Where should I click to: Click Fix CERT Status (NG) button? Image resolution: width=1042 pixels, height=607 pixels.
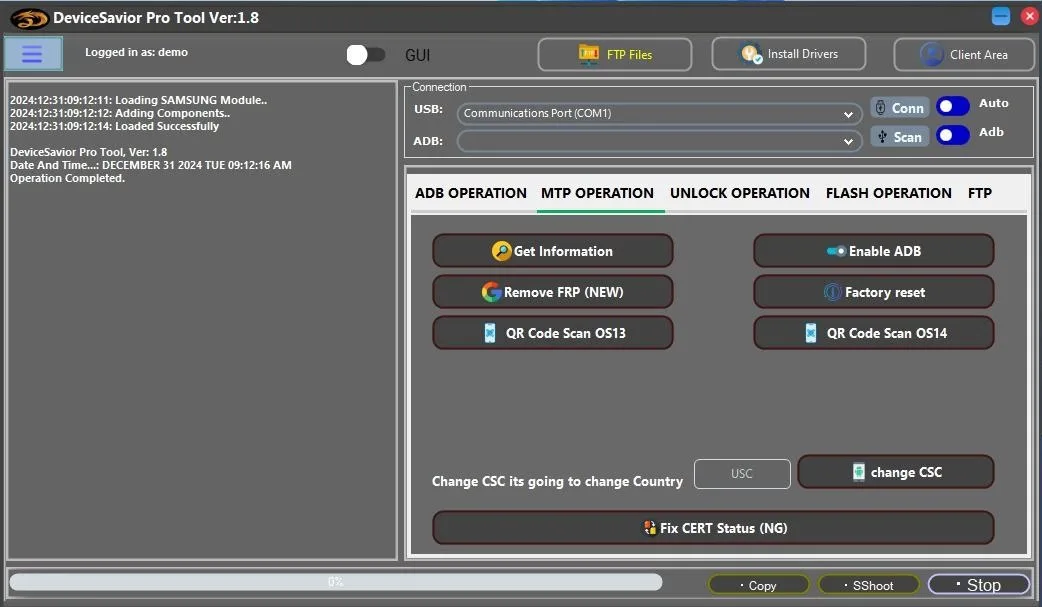pos(713,528)
